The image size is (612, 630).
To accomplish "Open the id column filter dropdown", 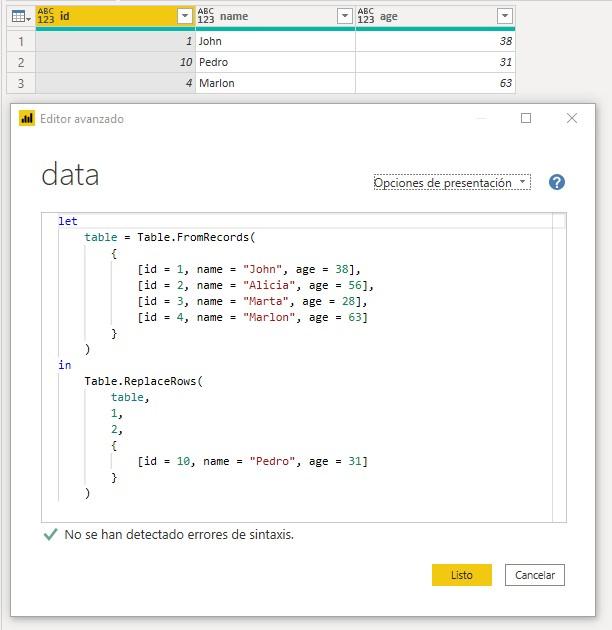I will click(185, 16).
